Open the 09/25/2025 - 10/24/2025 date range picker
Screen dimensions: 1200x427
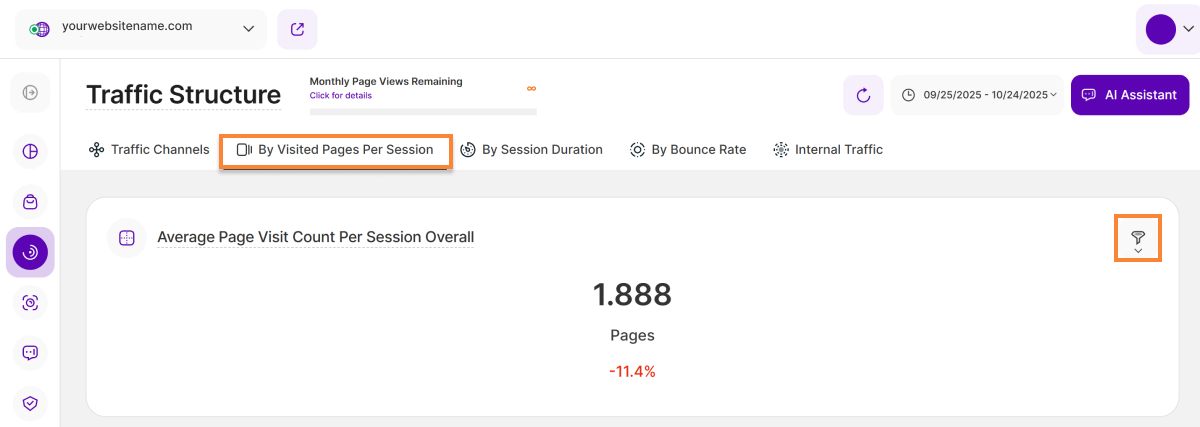(x=978, y=95)
